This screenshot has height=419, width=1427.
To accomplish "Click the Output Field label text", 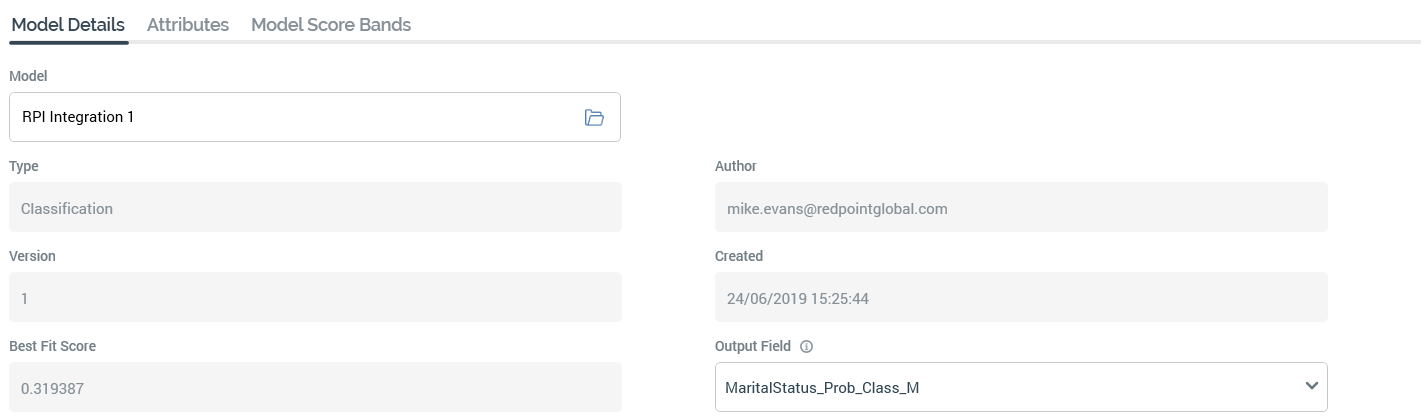I will pos(752,346).
